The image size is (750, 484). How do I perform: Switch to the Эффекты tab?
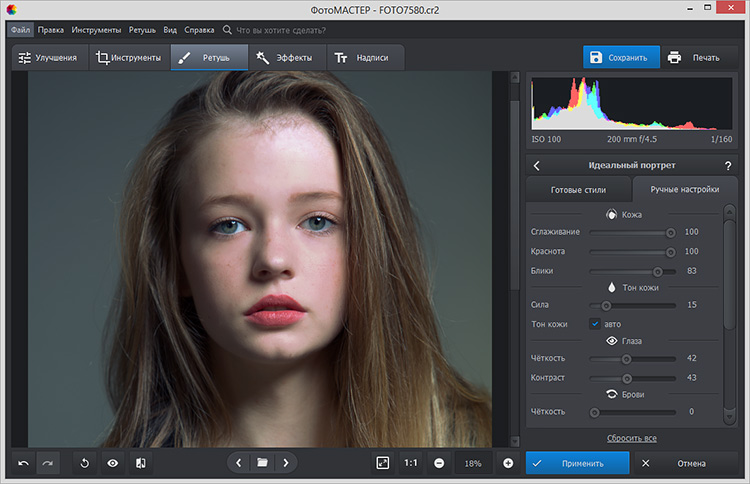285,57
